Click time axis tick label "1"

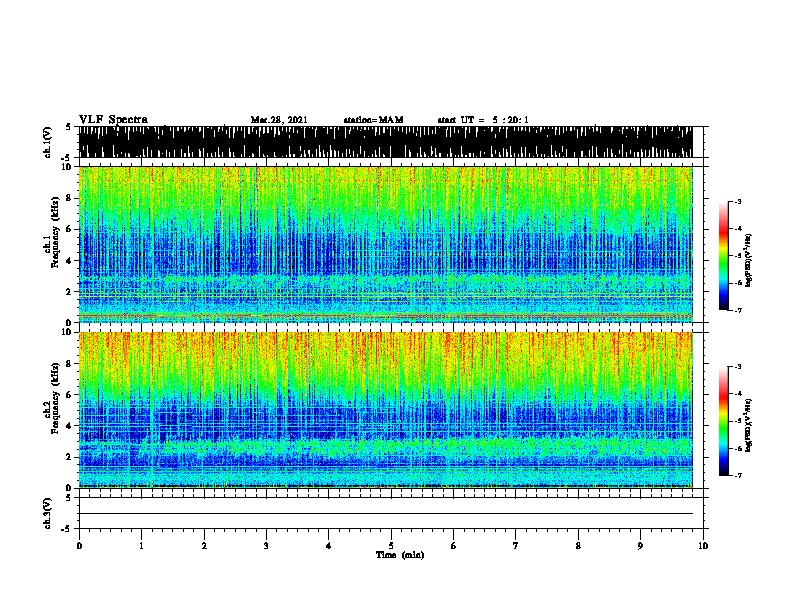tap(141, 546)
